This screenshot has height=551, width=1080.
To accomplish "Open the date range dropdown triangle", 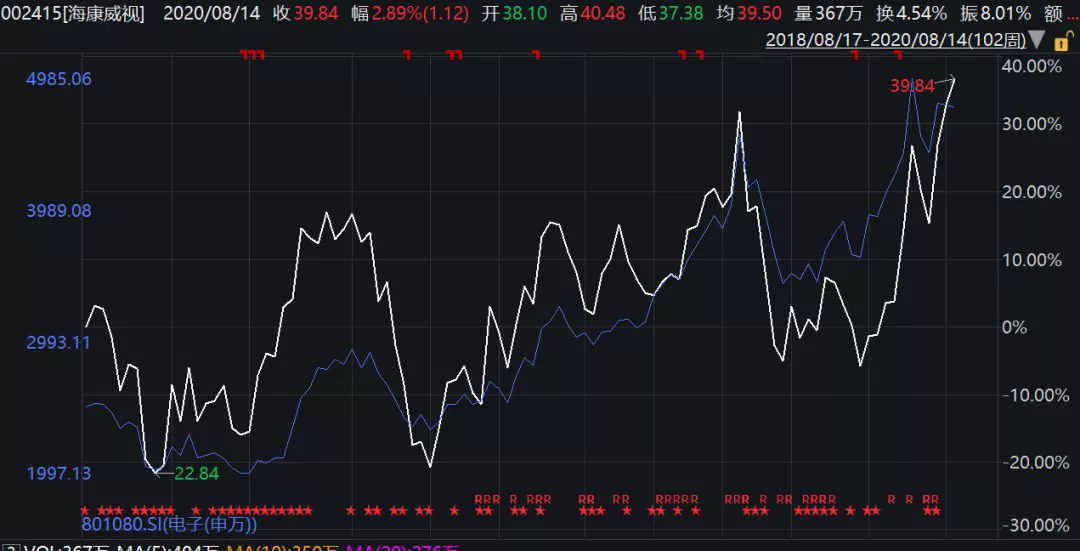I will 1037,40.
